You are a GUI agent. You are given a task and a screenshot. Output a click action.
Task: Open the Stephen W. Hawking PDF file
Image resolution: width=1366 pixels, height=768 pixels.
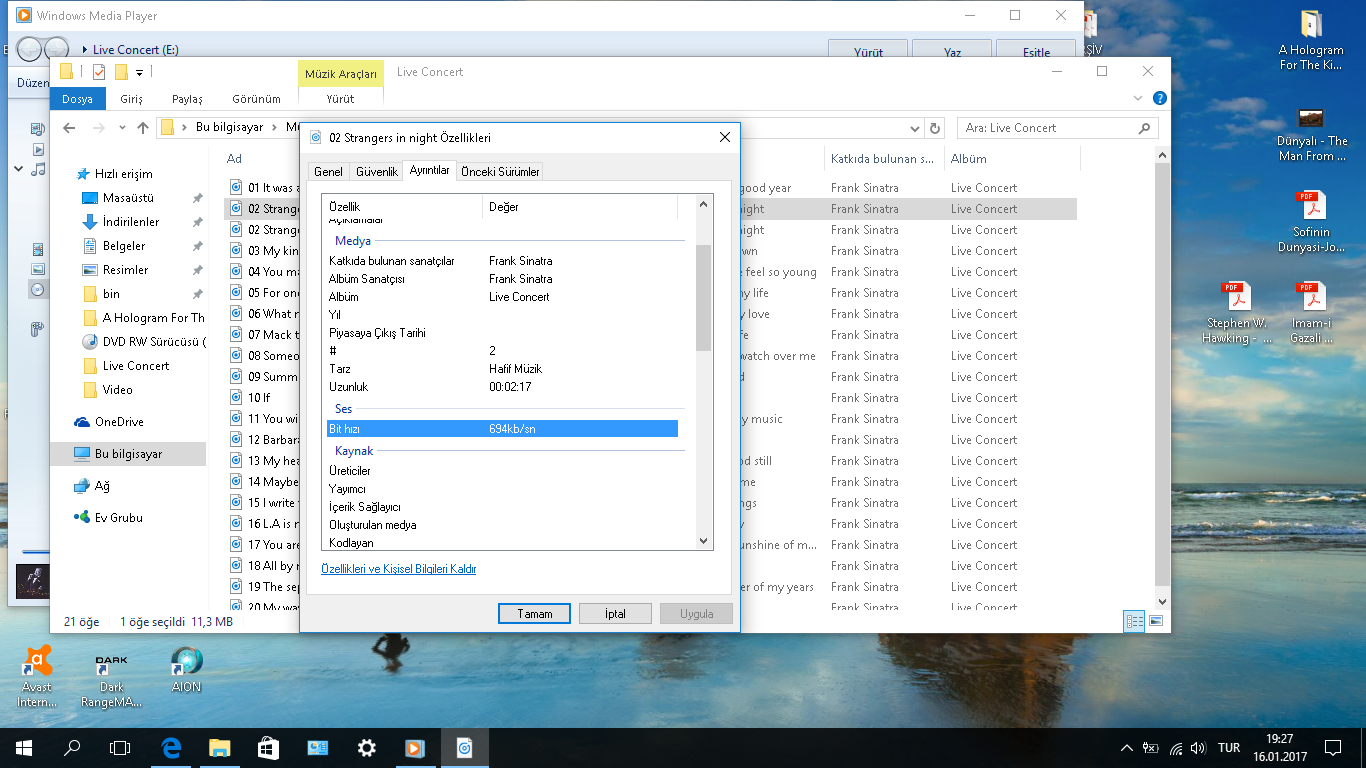1238,298
